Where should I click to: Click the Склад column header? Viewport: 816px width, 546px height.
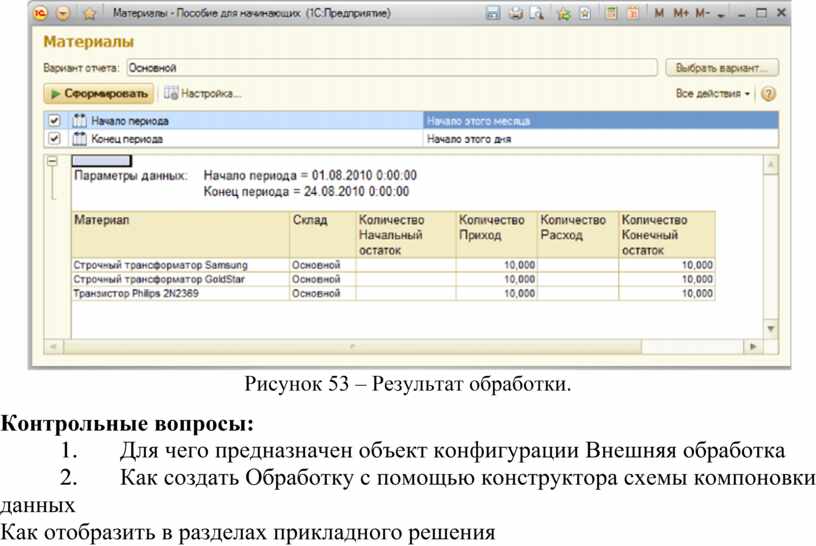(x=323, y=234)
